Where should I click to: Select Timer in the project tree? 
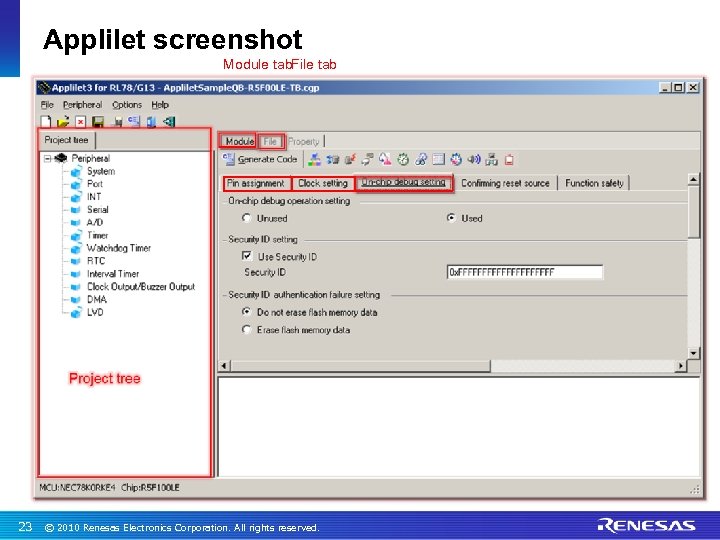pyautogui.click(x=97, y=235)
